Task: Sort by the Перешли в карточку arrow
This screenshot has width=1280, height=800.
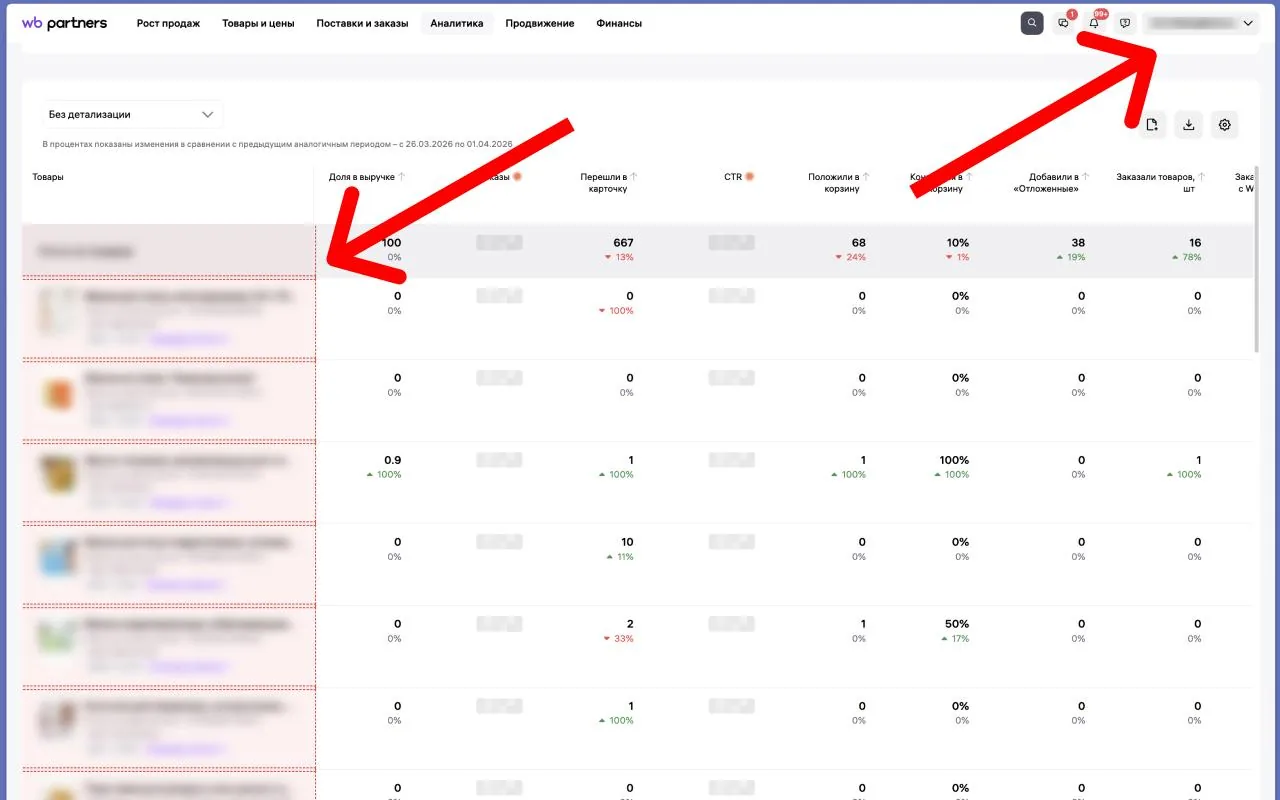Action: click(x=634, y=177)
